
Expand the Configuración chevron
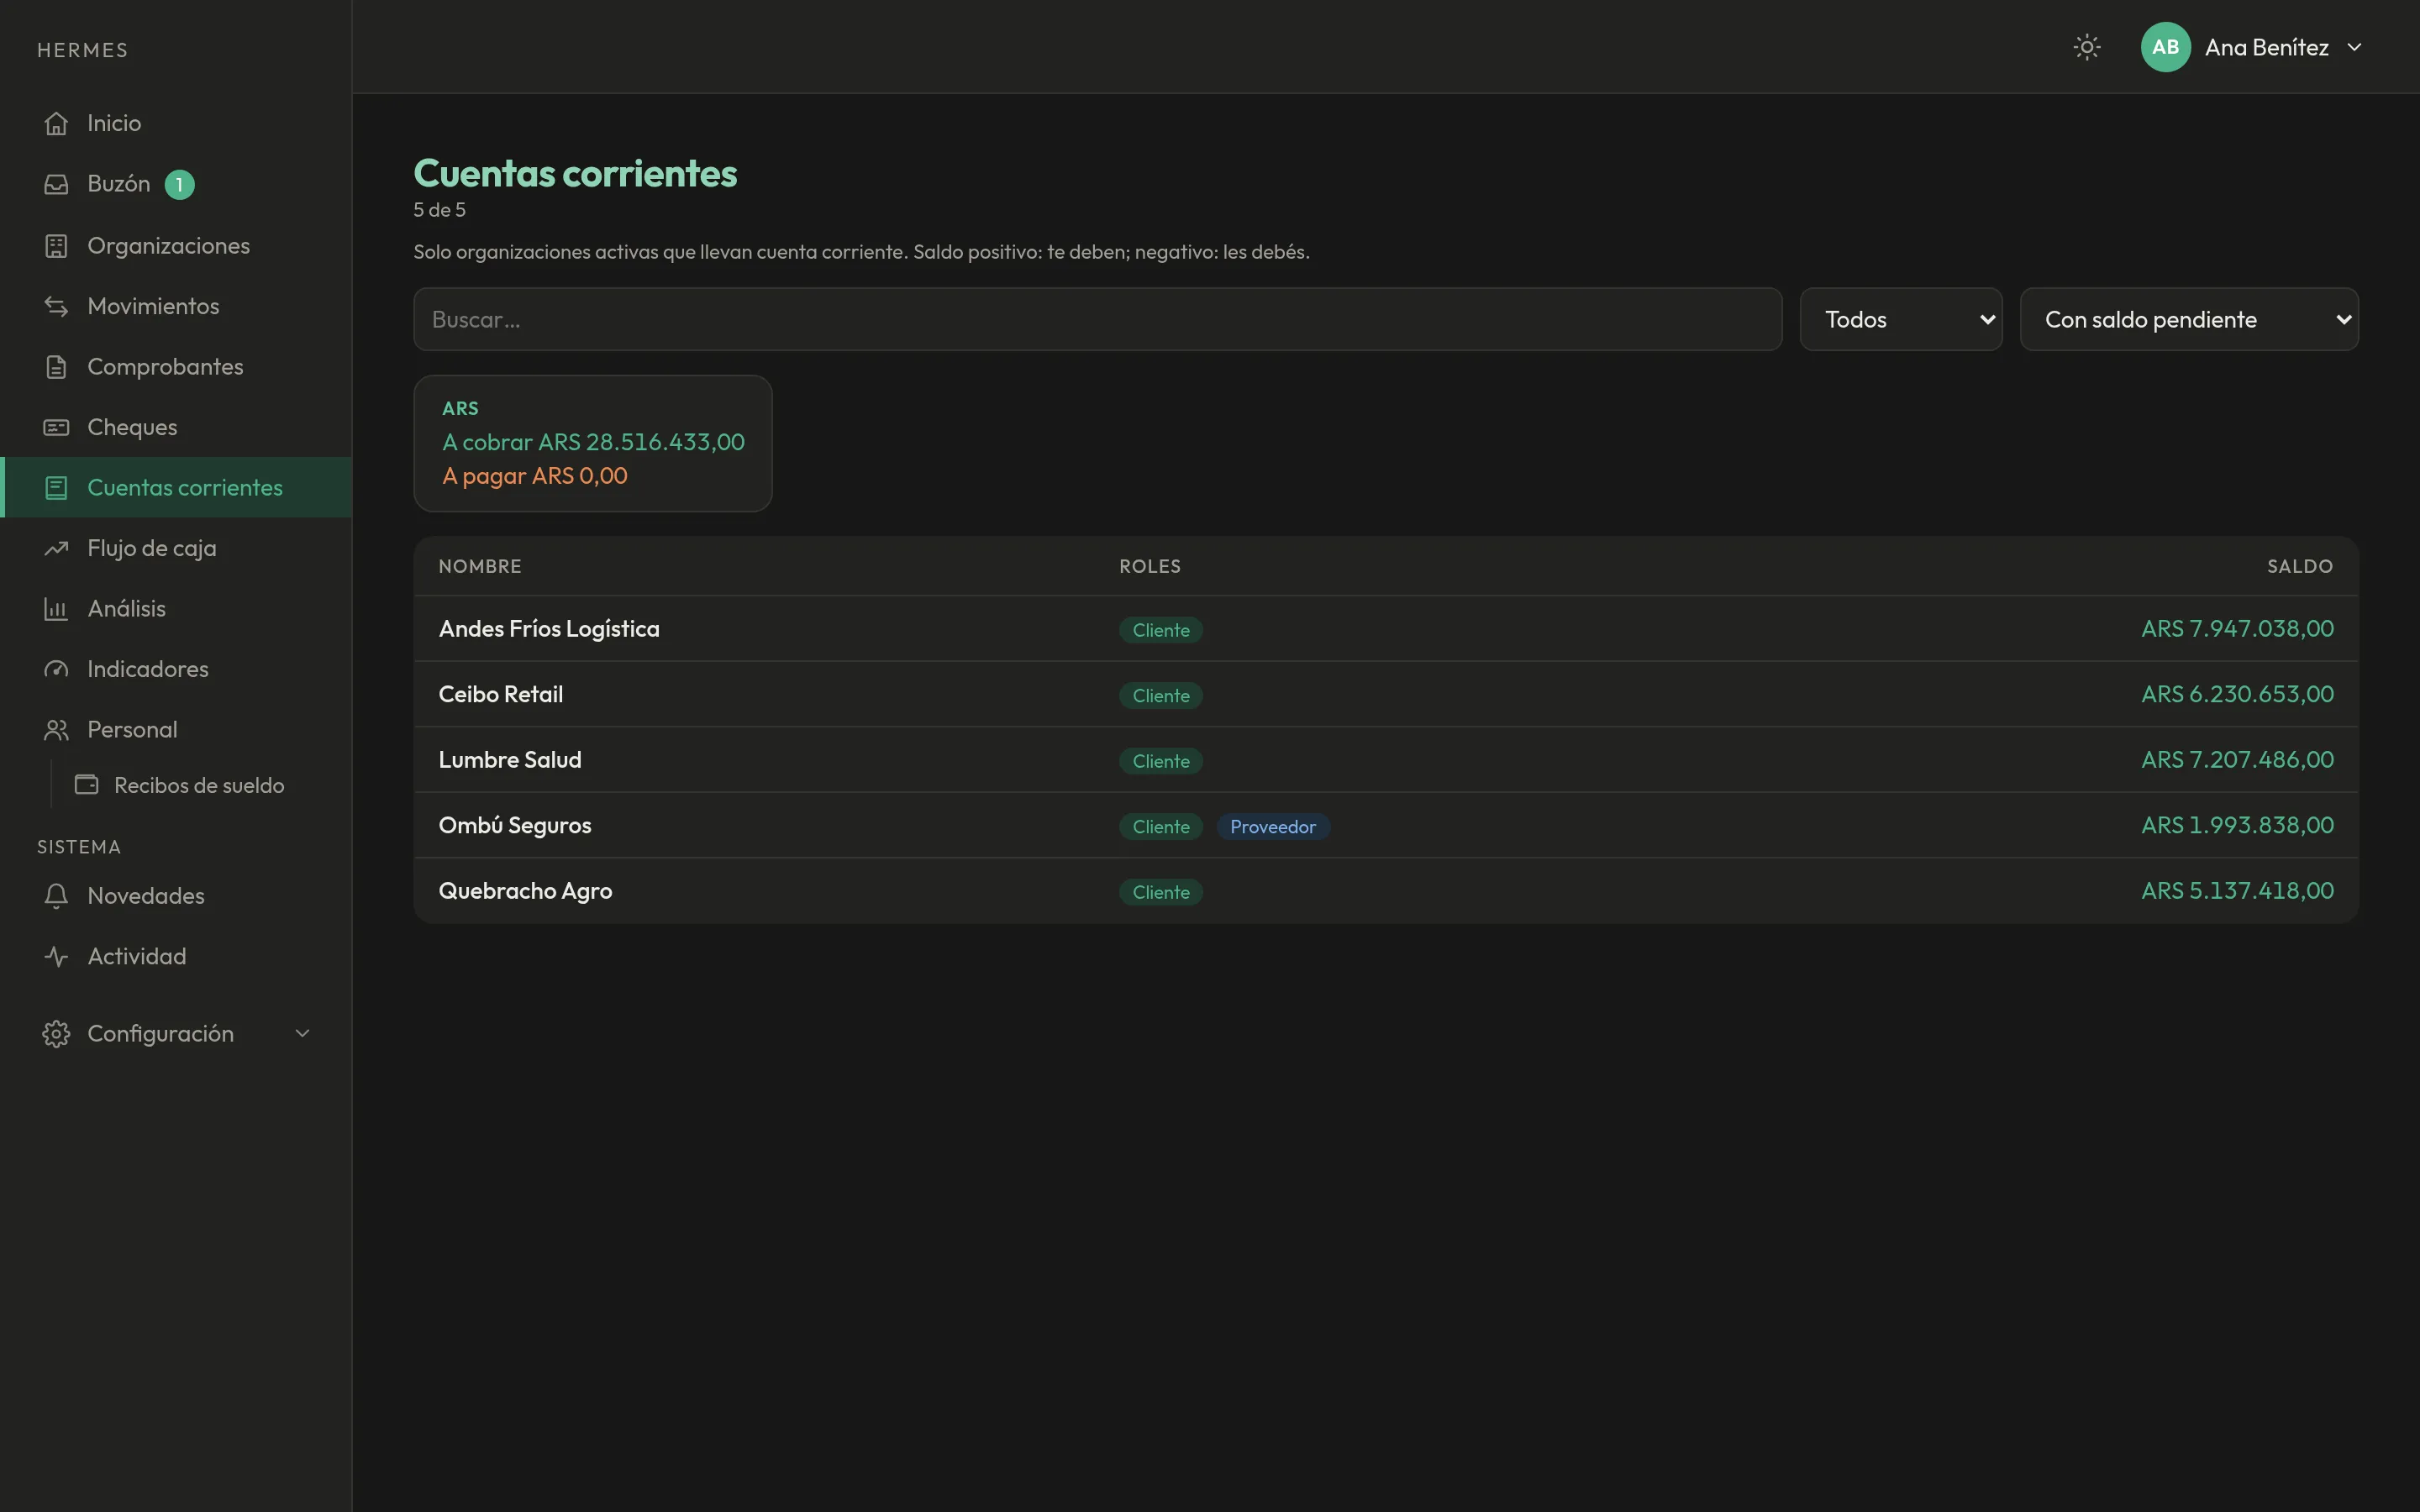tap(302, 1033)
